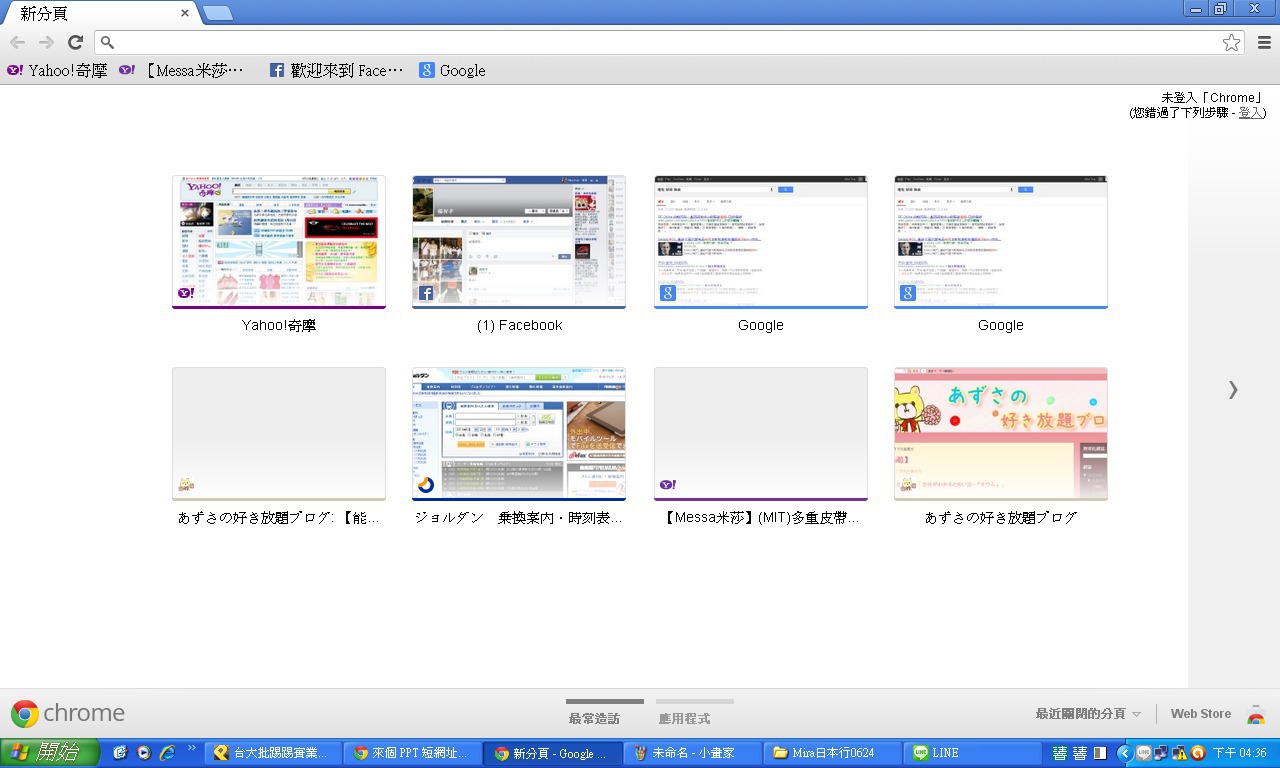The width and height of the screenshot is (1280, 768).
Task: Click the Internet Explorer quick launch icon
Action: [x=167, y=753]
